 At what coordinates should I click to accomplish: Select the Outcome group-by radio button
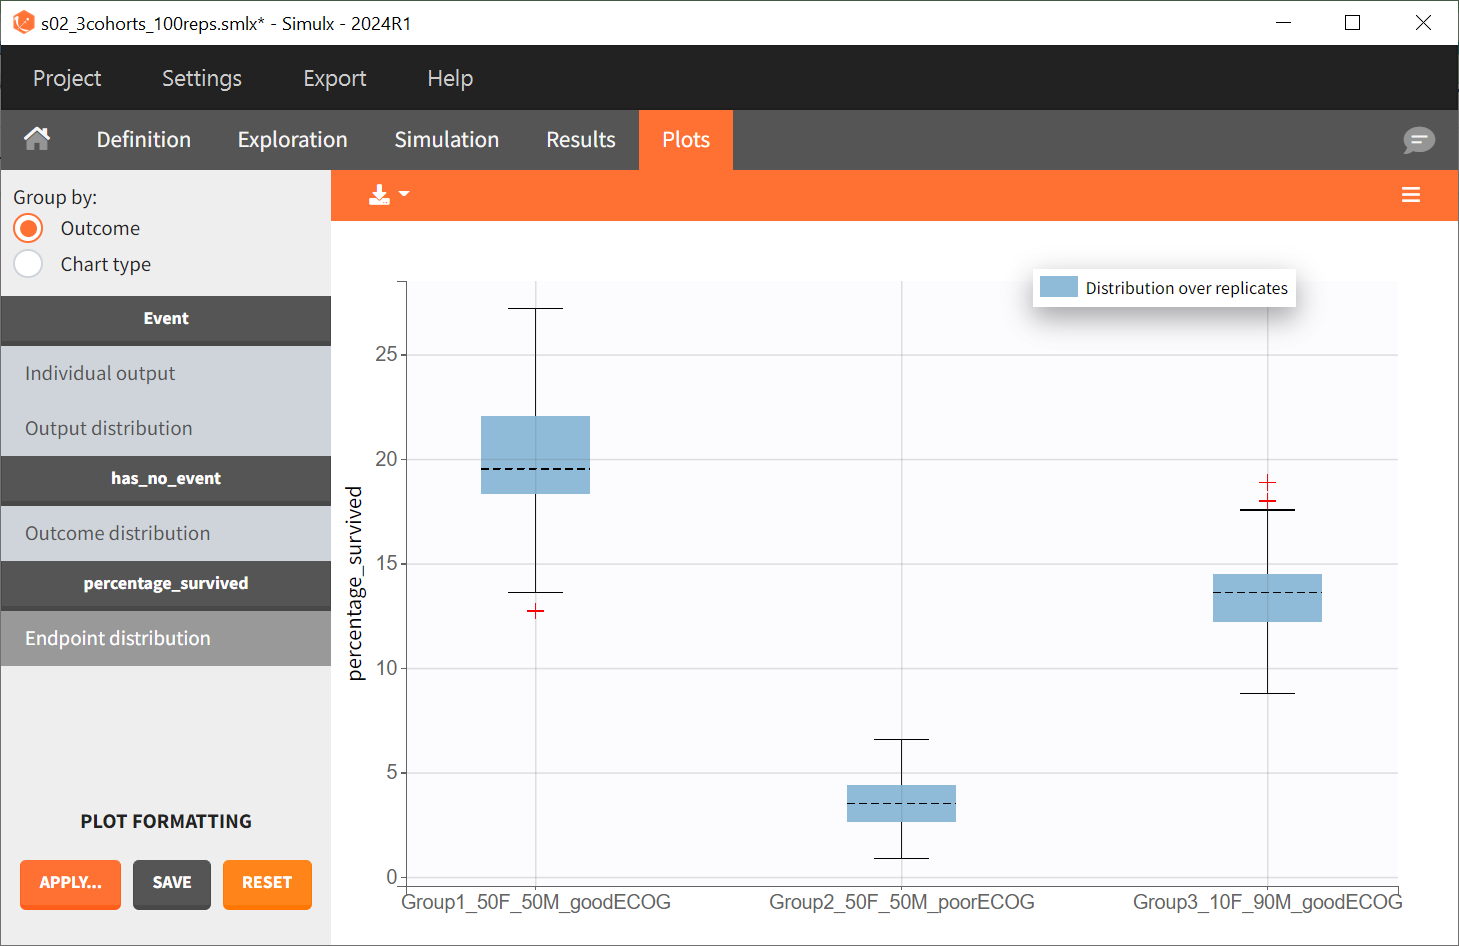[x=29, y=229]
